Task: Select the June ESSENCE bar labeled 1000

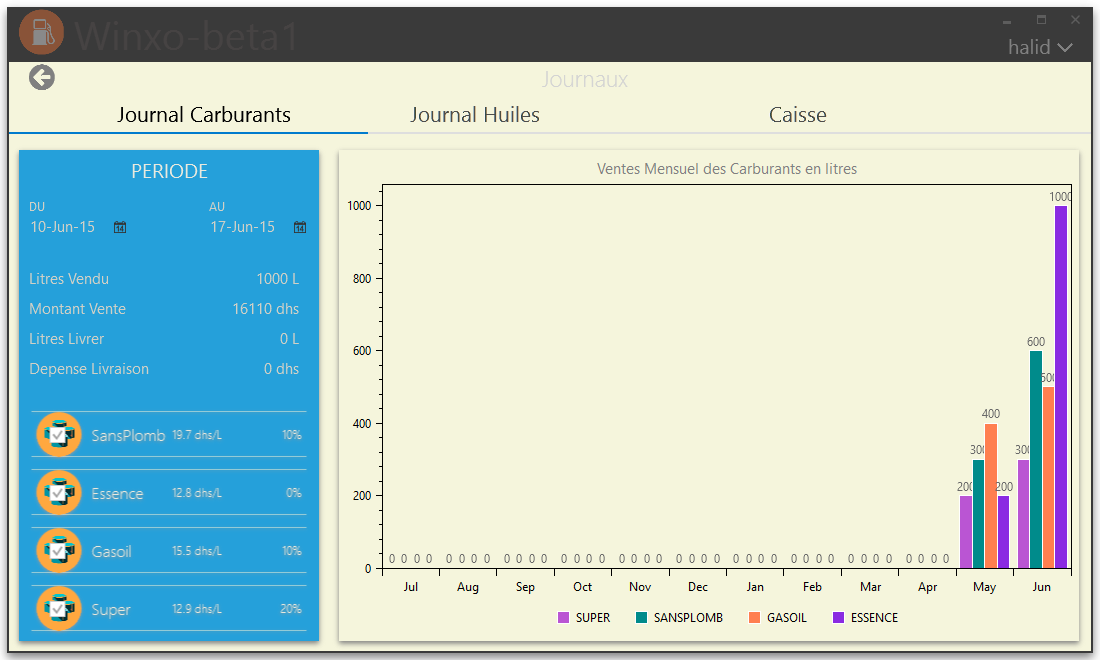Action: [x=1061, y=386]
